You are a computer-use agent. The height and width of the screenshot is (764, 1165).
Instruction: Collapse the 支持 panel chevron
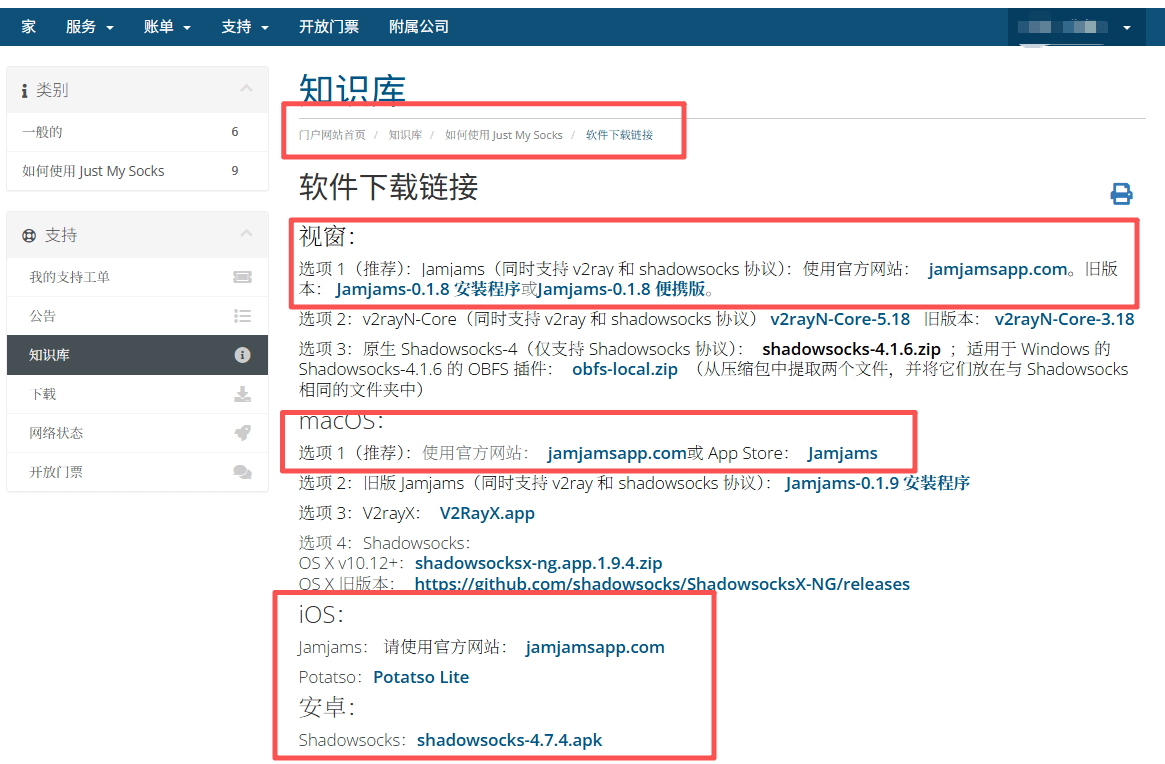pyautogui.click(x=246, y=235)
